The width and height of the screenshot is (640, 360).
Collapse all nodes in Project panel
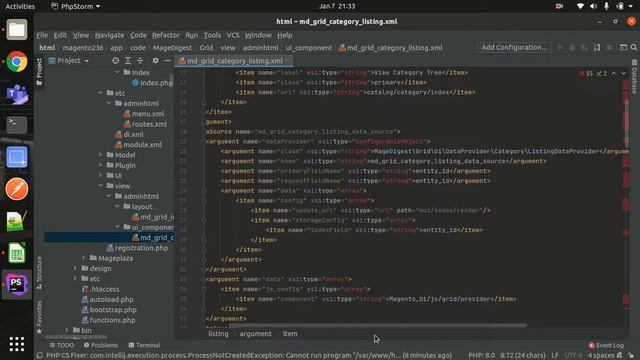pos(140,60)
